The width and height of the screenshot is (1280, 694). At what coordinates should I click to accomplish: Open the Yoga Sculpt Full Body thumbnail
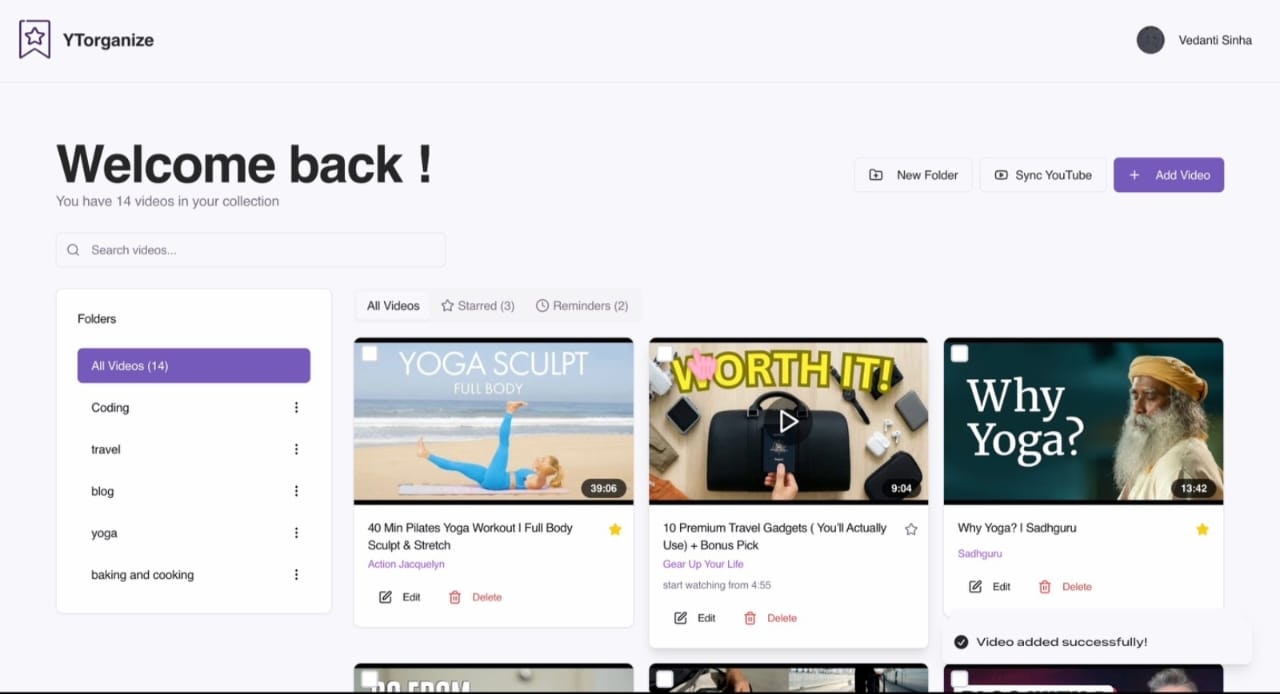click(x=494, y=421)
